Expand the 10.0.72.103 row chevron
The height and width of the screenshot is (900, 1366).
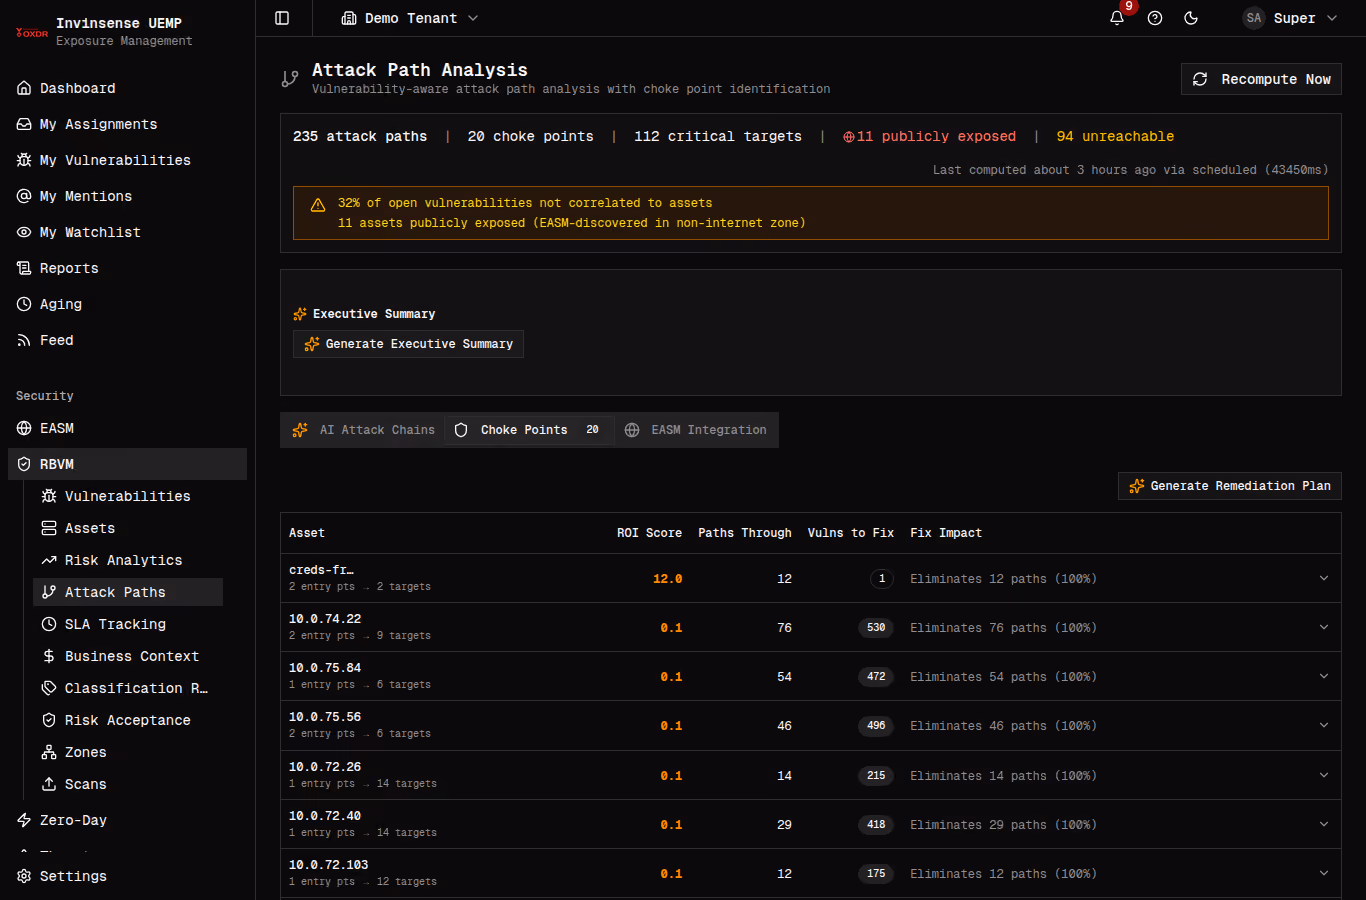[1324, 873]
